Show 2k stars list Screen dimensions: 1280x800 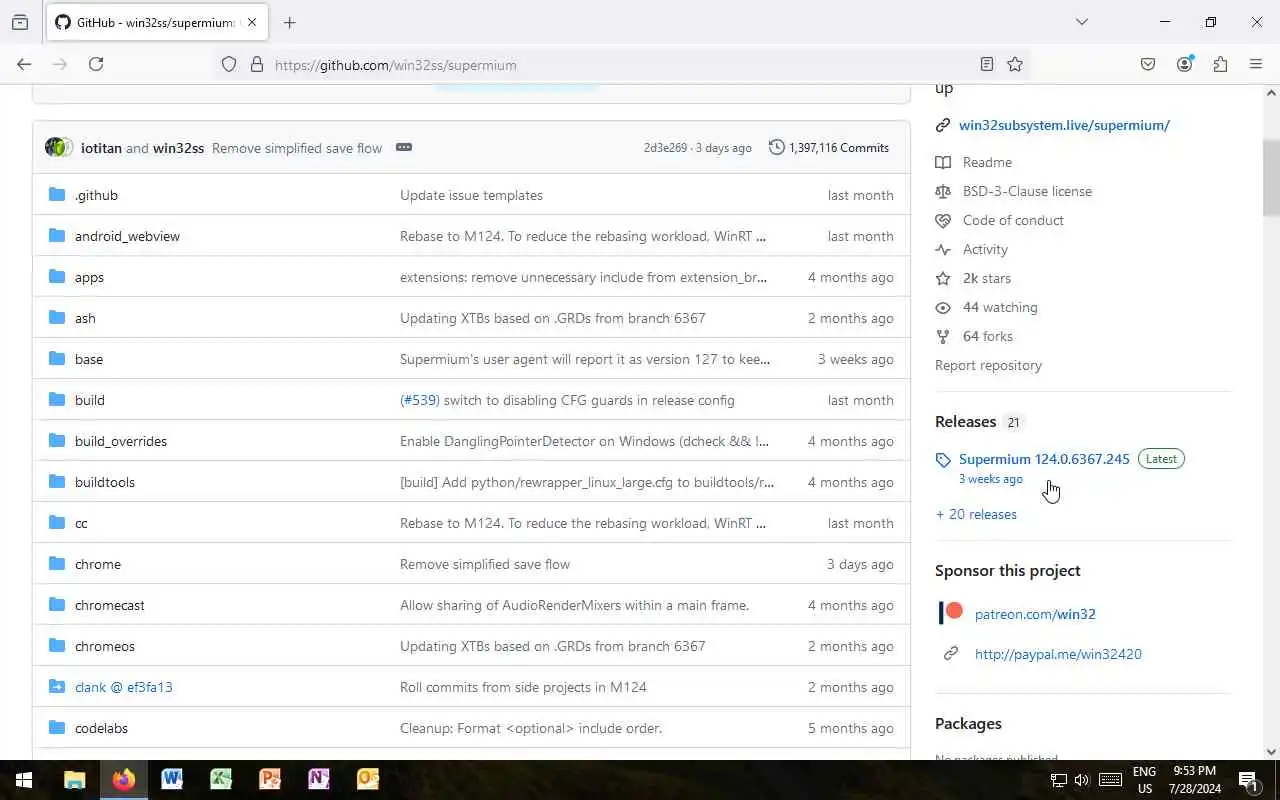pyautogui.click(x=987, y=278)
